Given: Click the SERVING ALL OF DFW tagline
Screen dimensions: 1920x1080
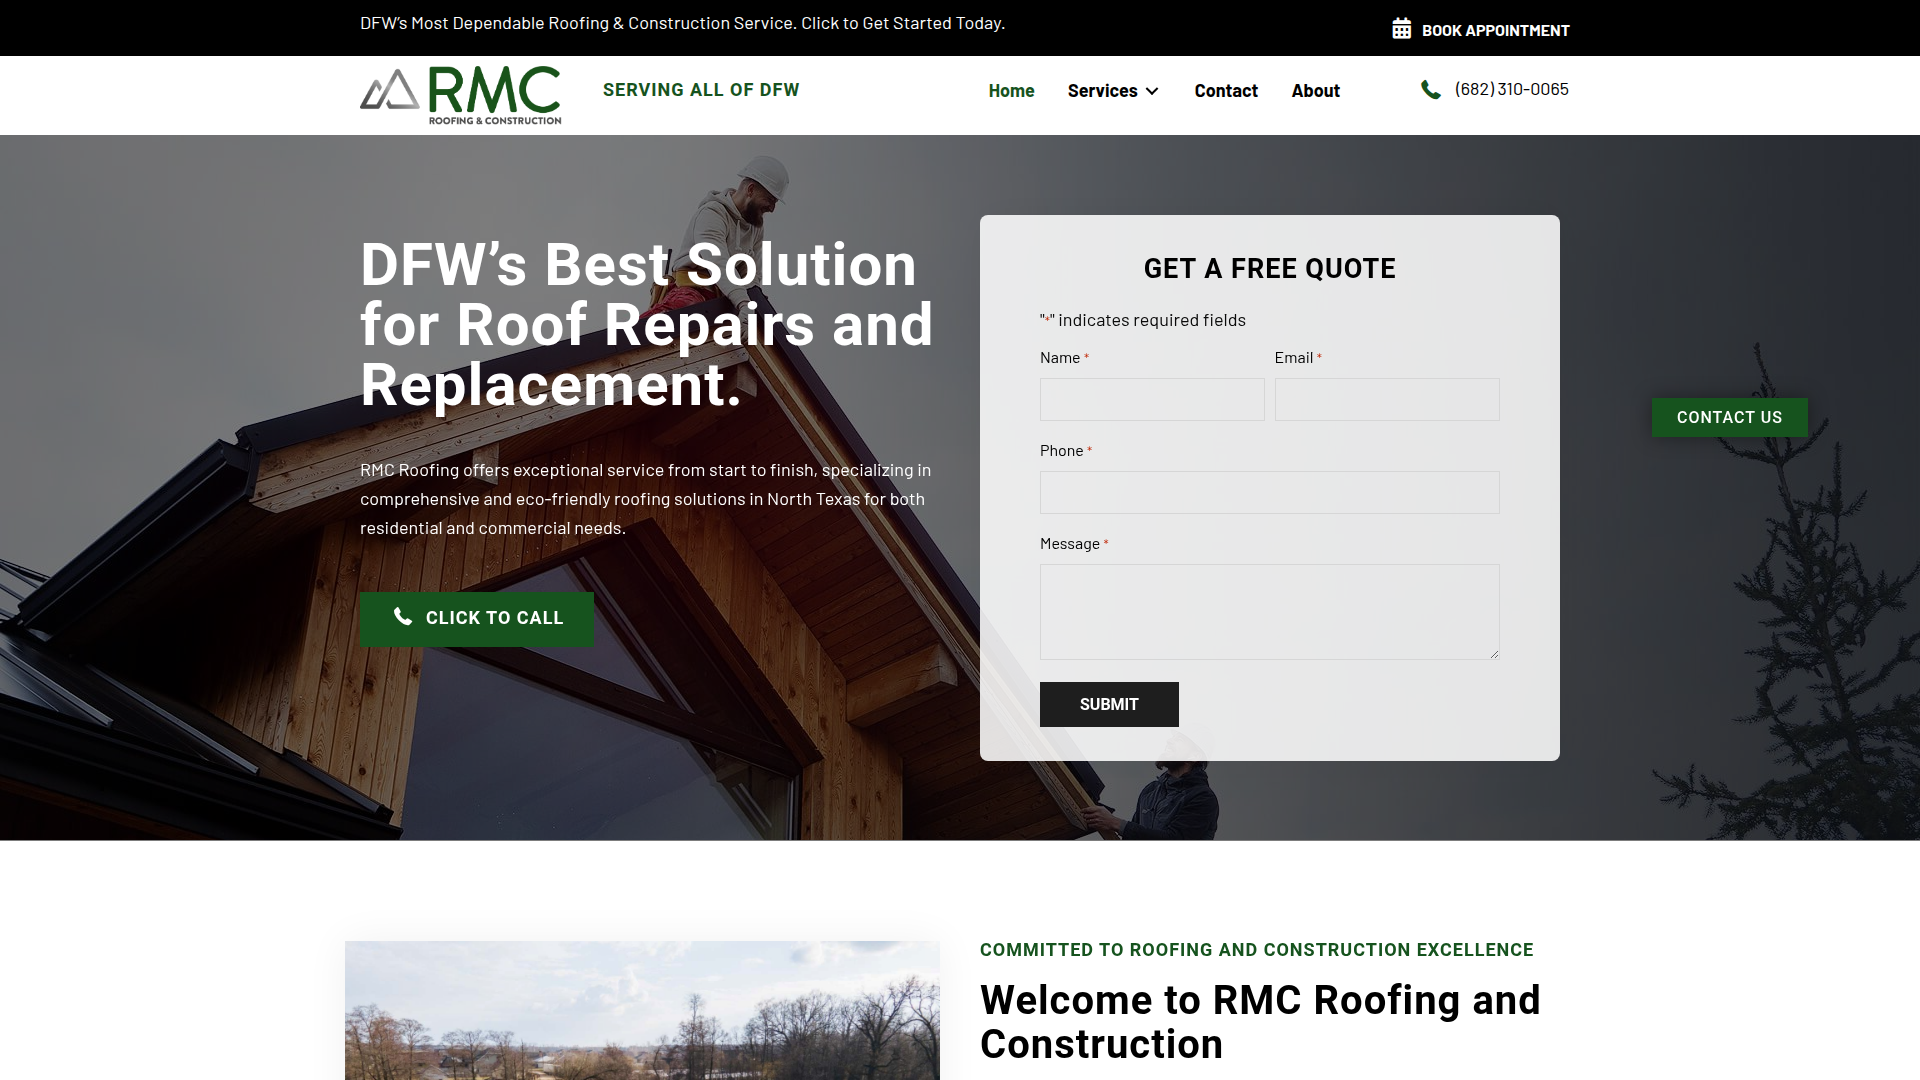Looking at the screenshot, I should 701,90.
